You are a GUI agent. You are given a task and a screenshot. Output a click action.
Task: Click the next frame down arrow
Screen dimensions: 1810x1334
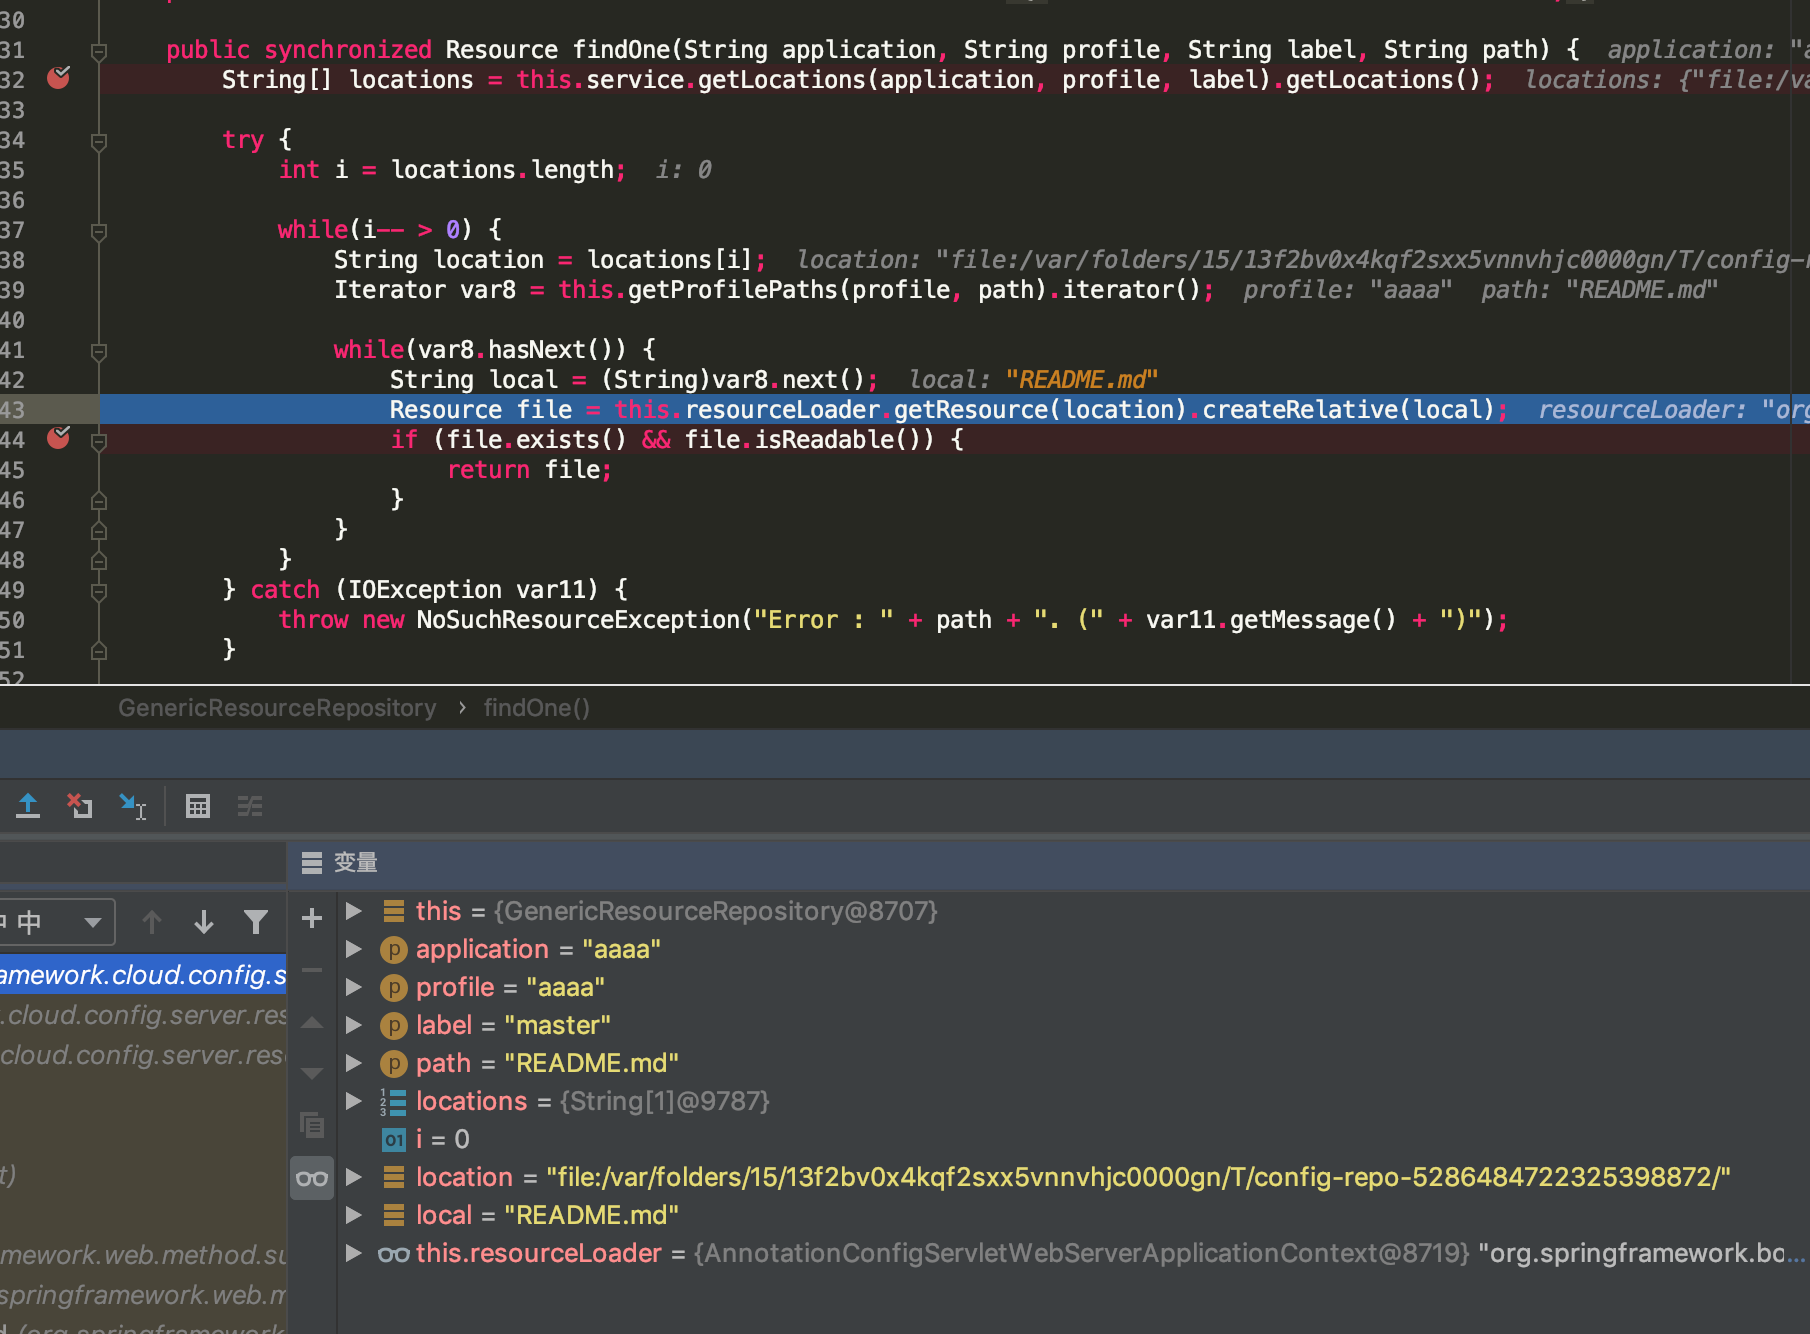[204, 922]
